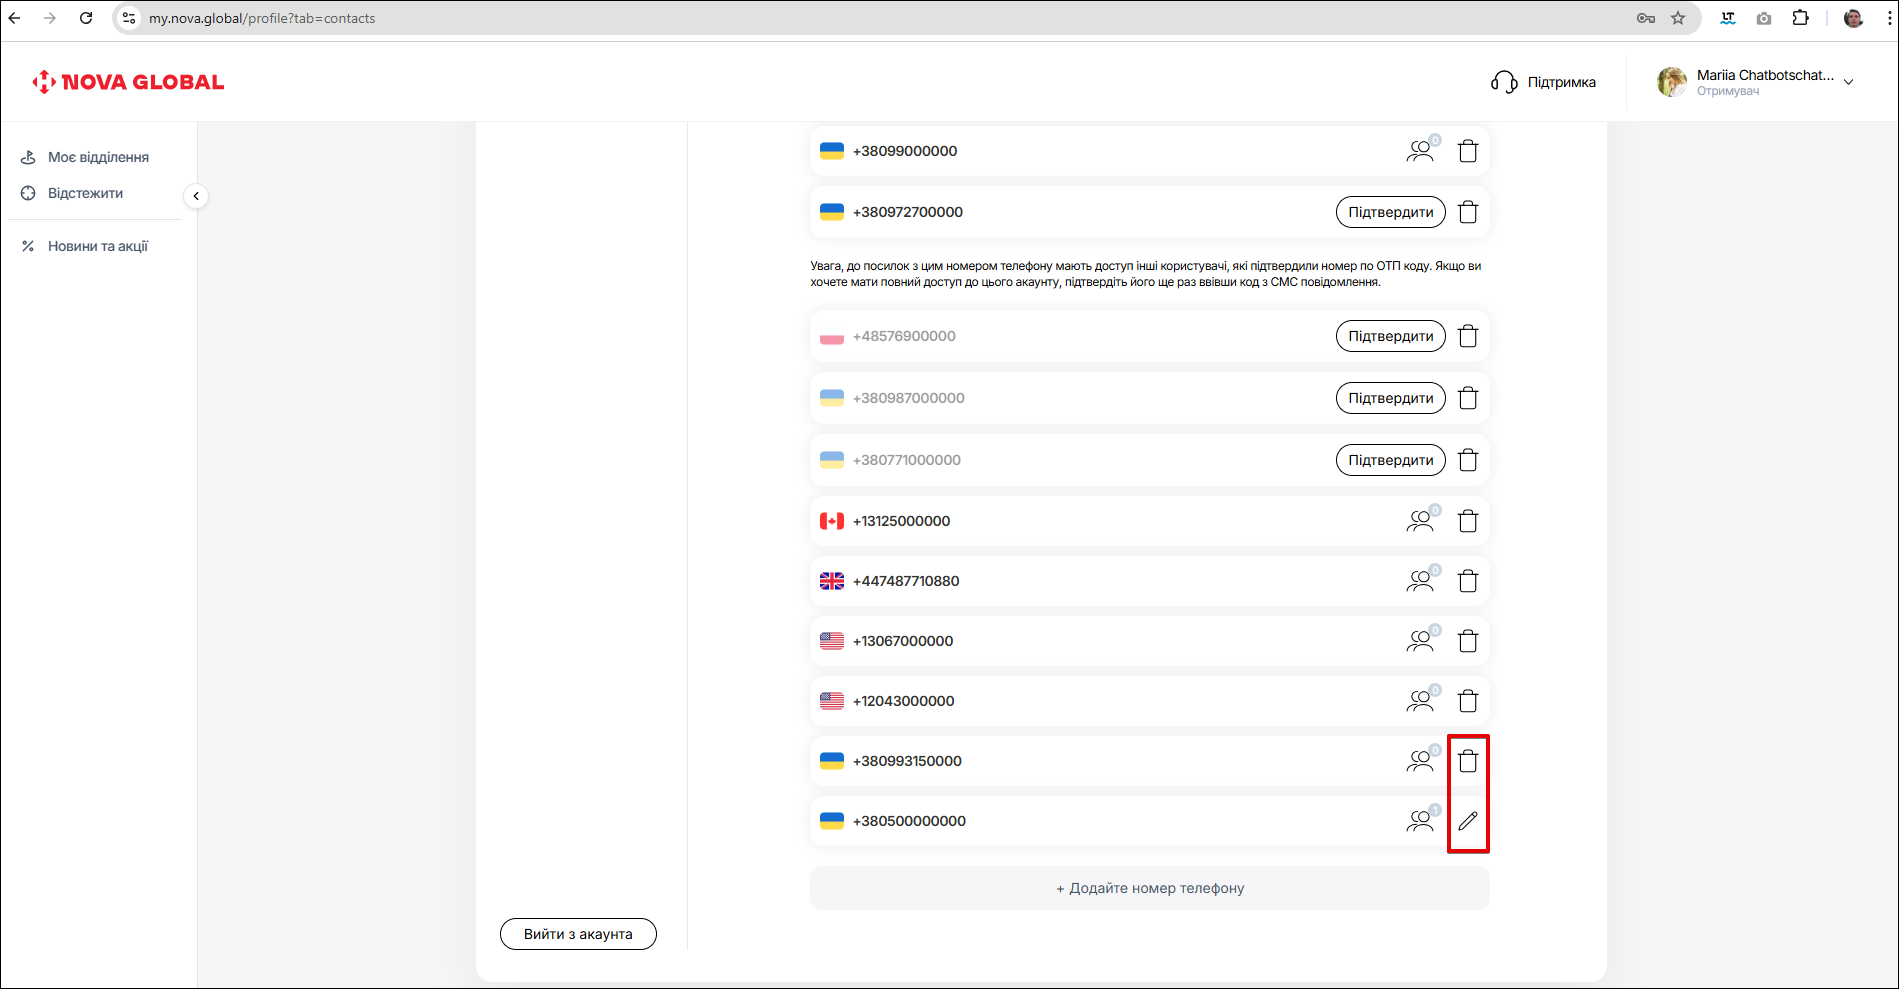Confirm number +380972700000 with Підтвердити
1899x989 pixels.
pos(1390,212)
